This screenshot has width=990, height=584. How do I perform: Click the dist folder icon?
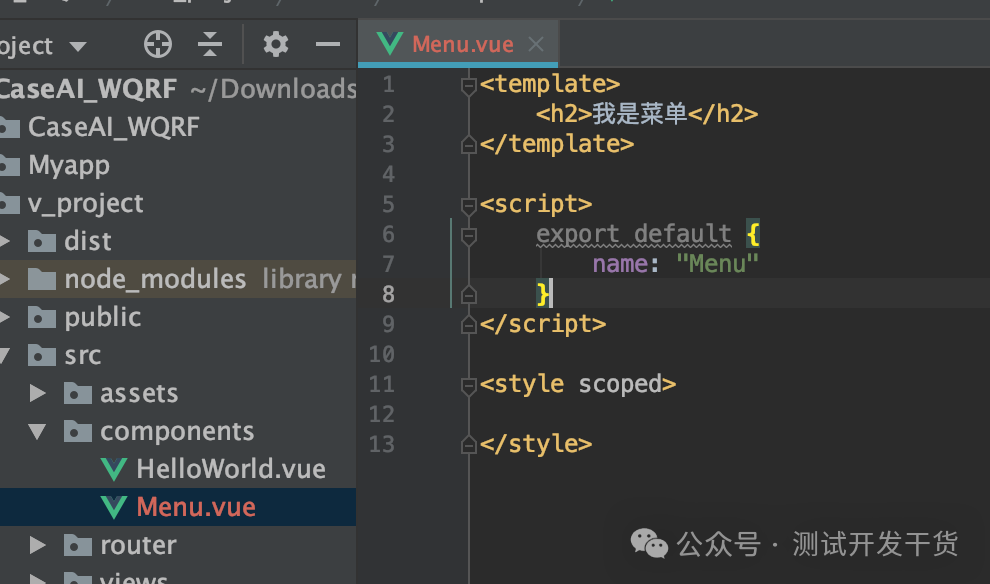point(42,241)
